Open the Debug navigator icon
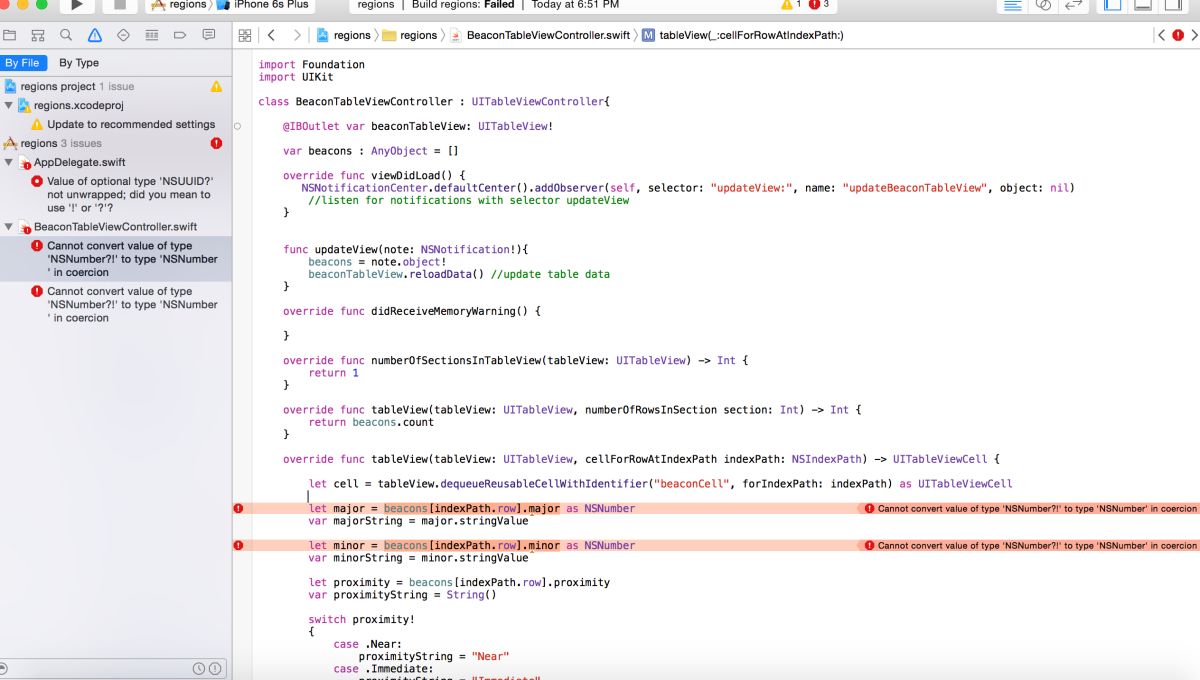The width and height of the screenshot is (1200, 680). point(151,35)
